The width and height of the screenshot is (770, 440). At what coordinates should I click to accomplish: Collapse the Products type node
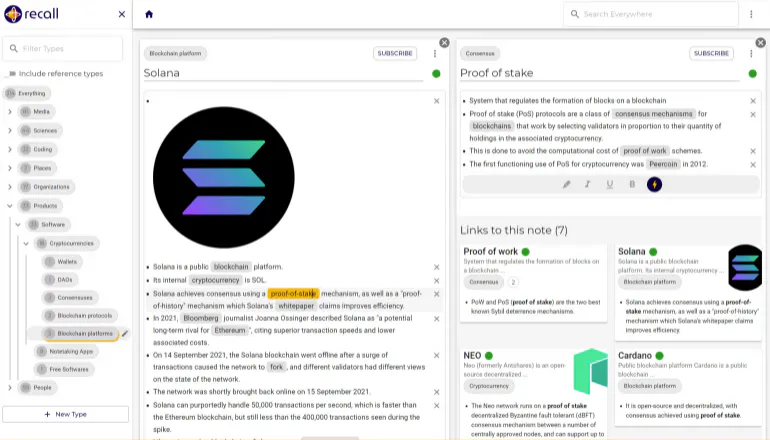coord(9,206)
